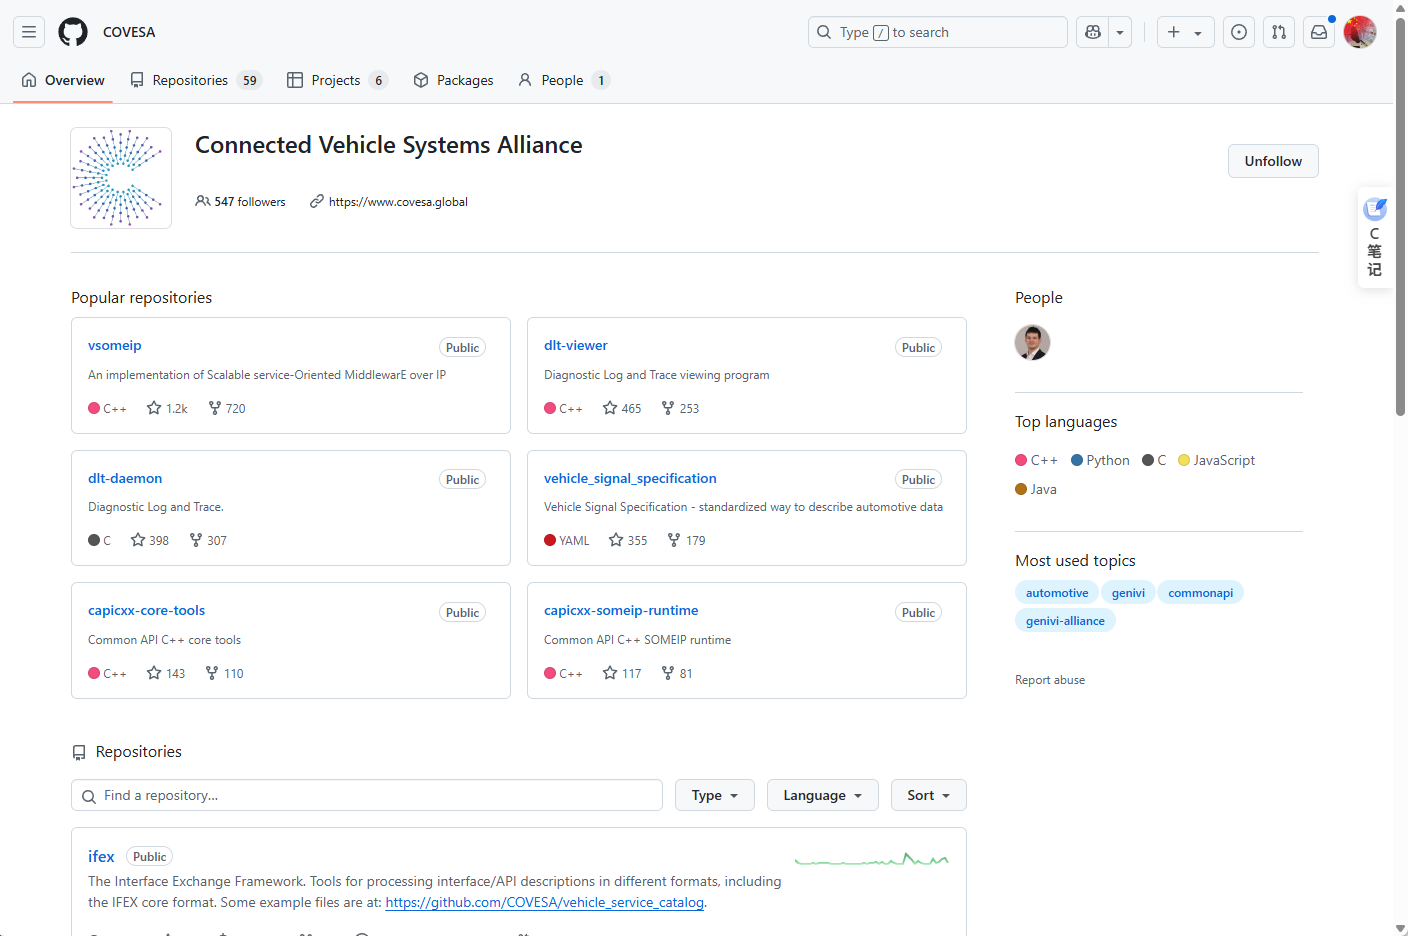Click the COVESA organization name in header
This screenshot has width=1408, height=936.
pyautogui.click(x=129, y=32)
